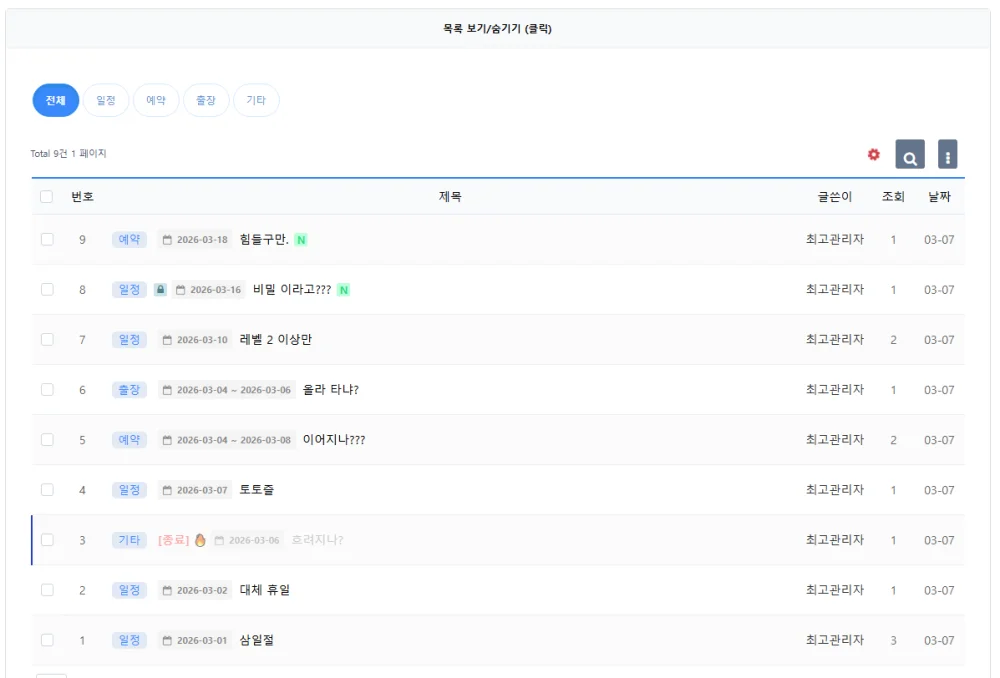This screenshot has height=678, width=1000.
Task: Select the 일정 category tab
Action: tap(106, 100)
